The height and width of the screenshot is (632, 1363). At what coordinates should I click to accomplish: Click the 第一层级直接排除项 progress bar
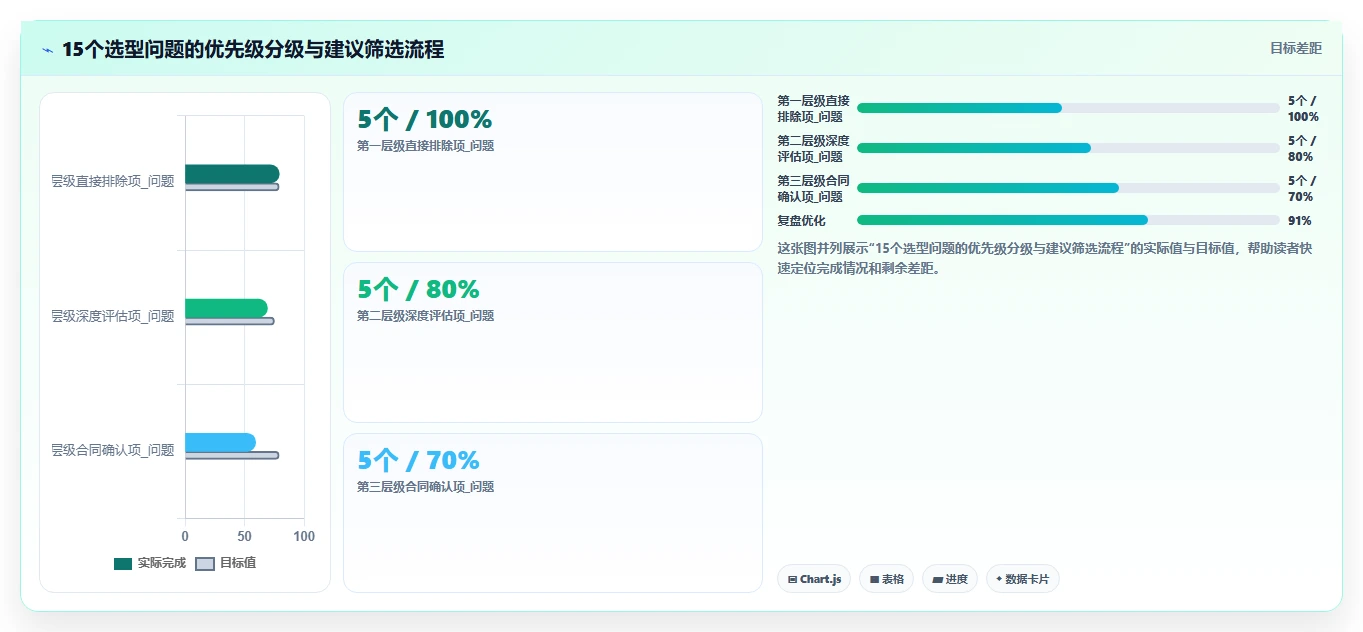[1068, 108]
